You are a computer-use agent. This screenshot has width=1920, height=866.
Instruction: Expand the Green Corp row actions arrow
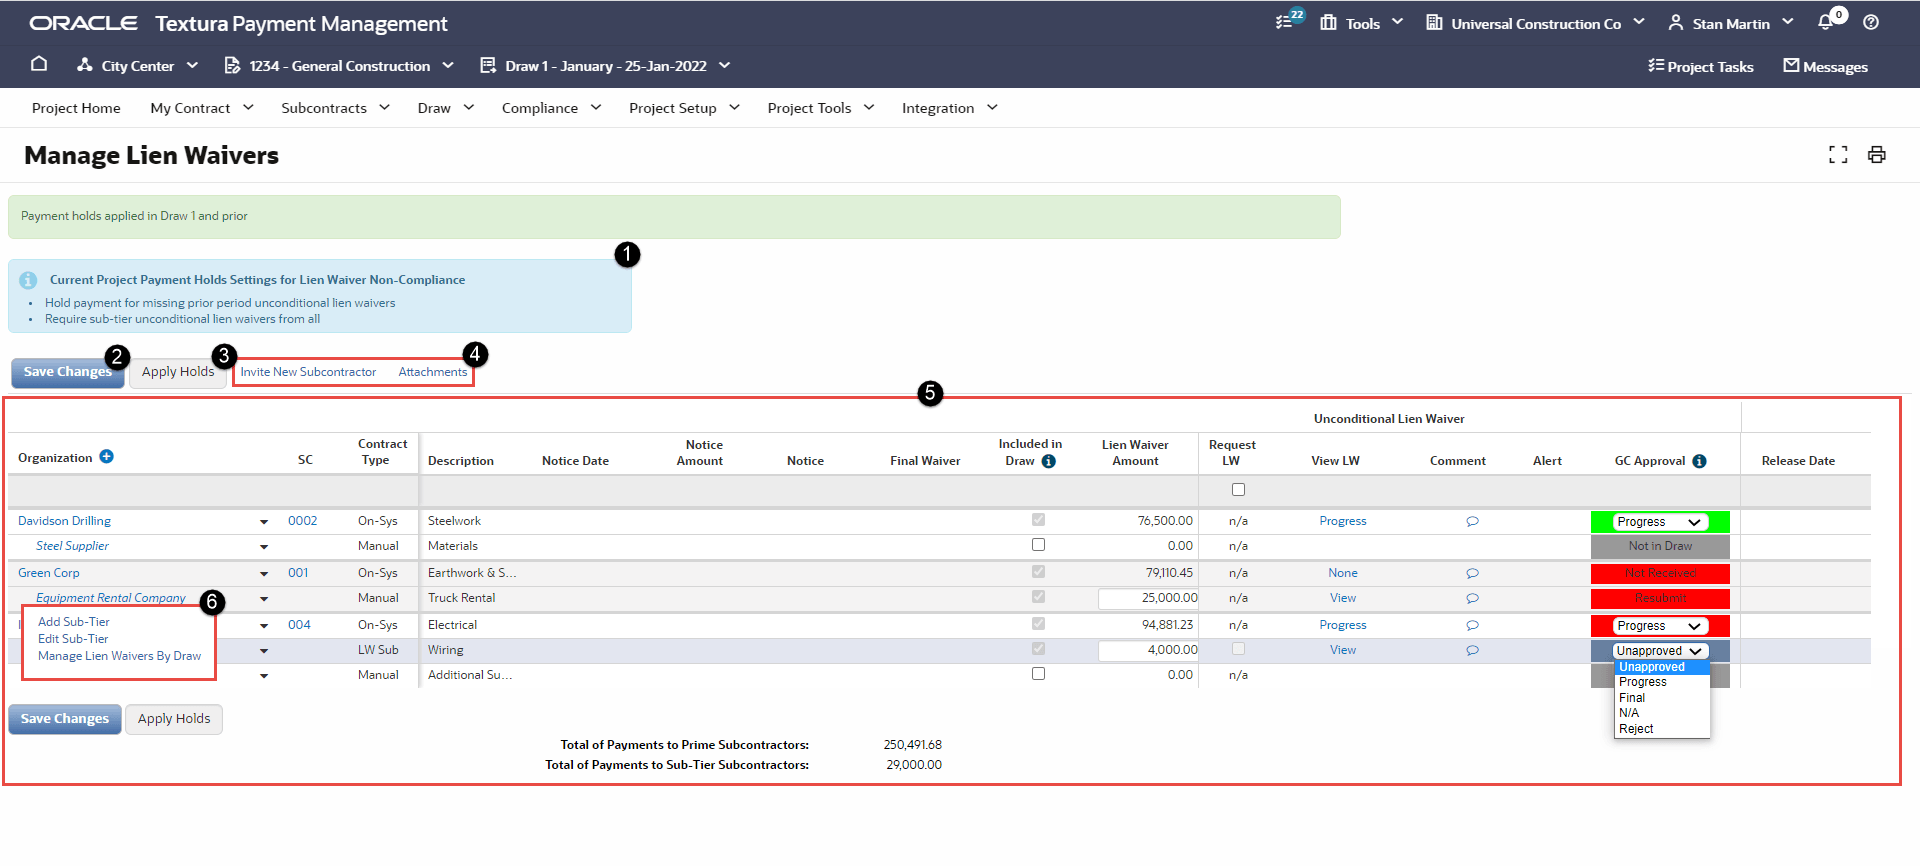pyautogui.click(x=264, y=574)
